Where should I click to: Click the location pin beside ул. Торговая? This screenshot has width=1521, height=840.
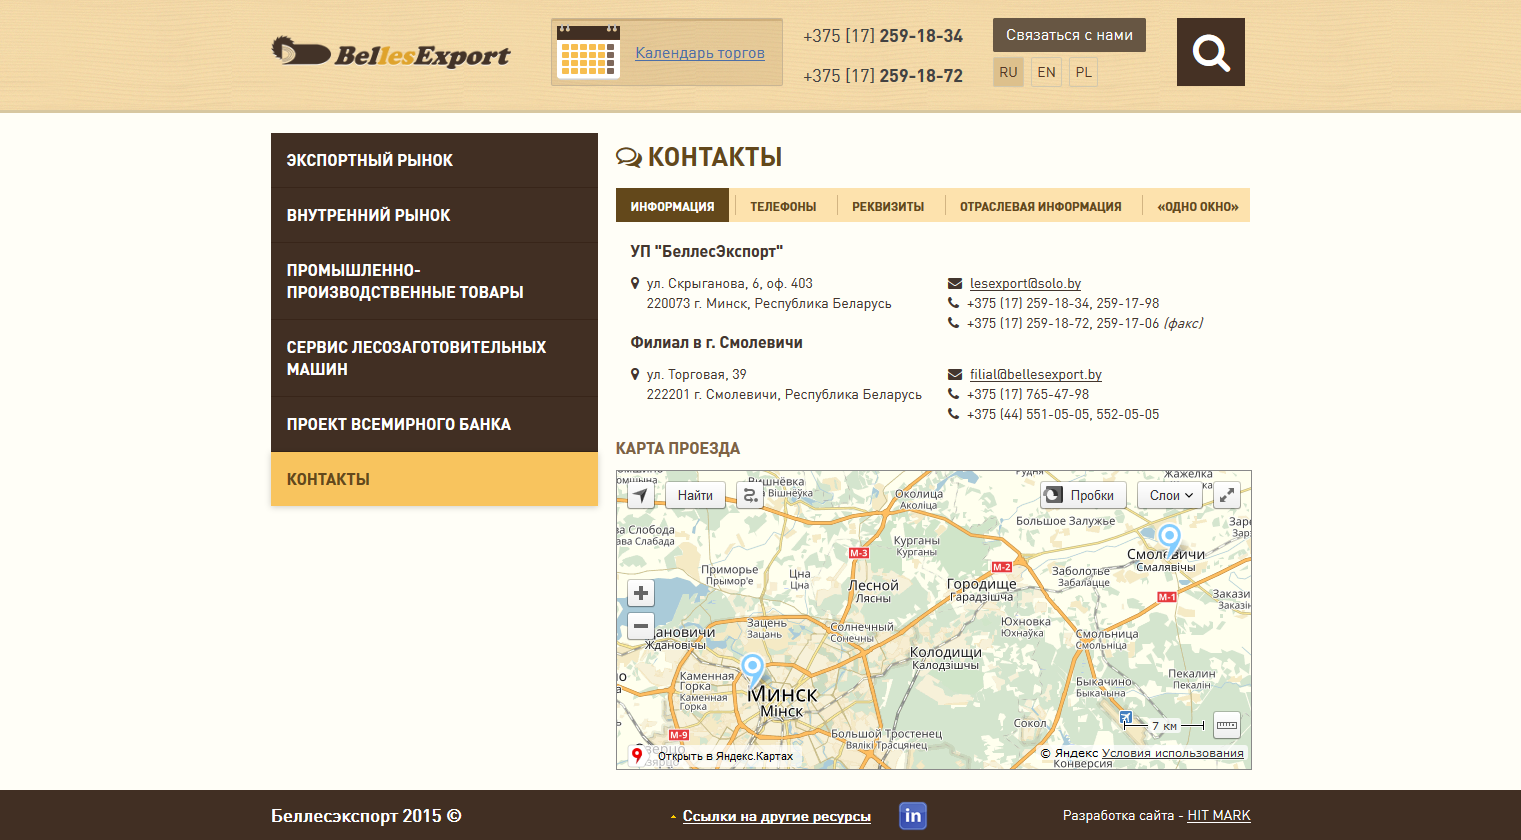pos(635,375)
